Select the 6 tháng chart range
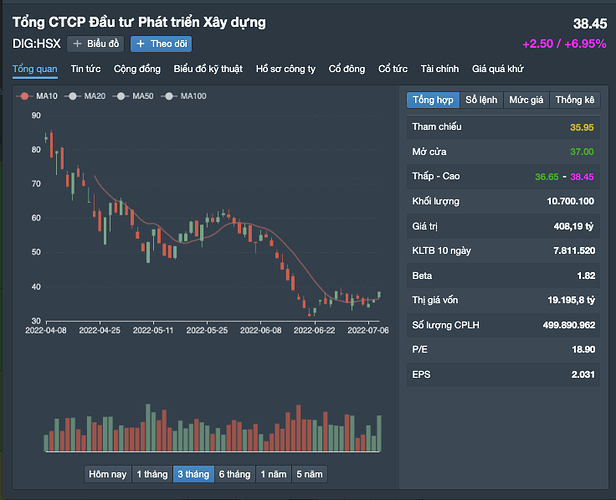This screenshot has width=616, height=500. 233,474
